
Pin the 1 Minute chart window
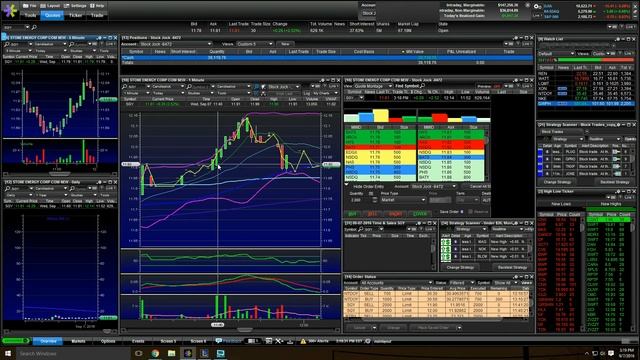[x=322, y=80]
